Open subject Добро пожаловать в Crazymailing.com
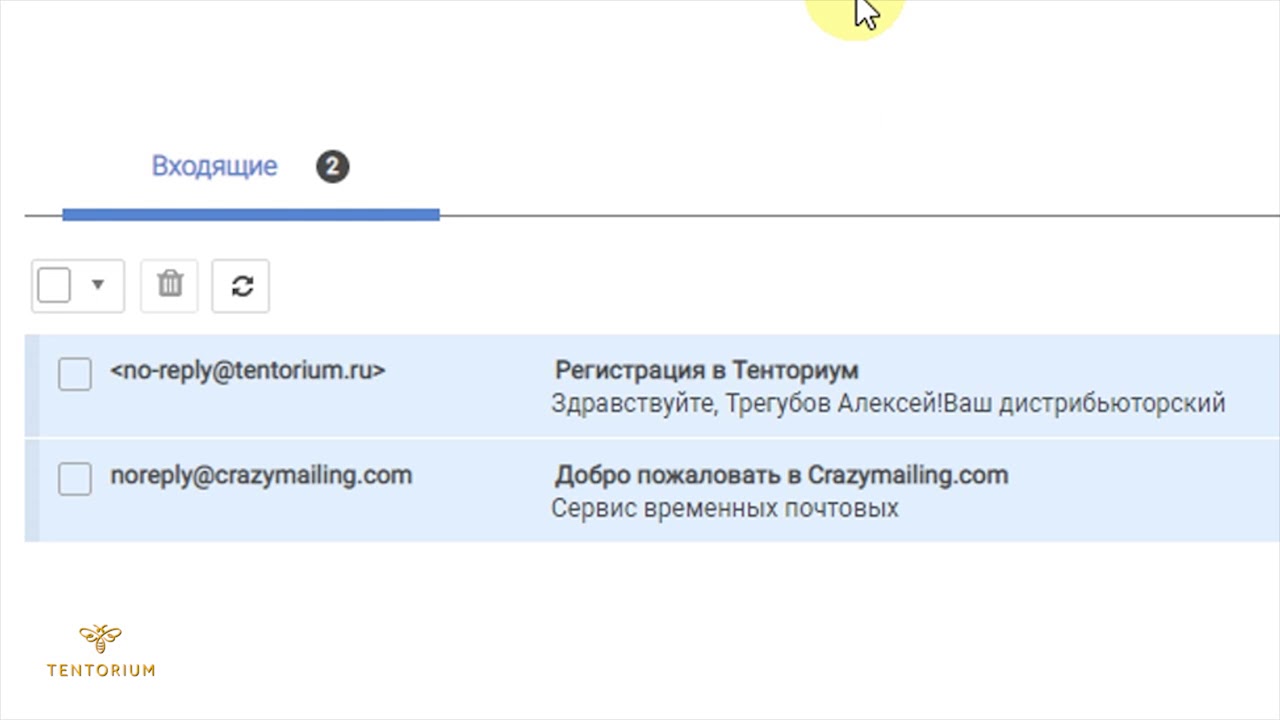The width and height of the screenshot is (1280, 720). pos(782,475)
